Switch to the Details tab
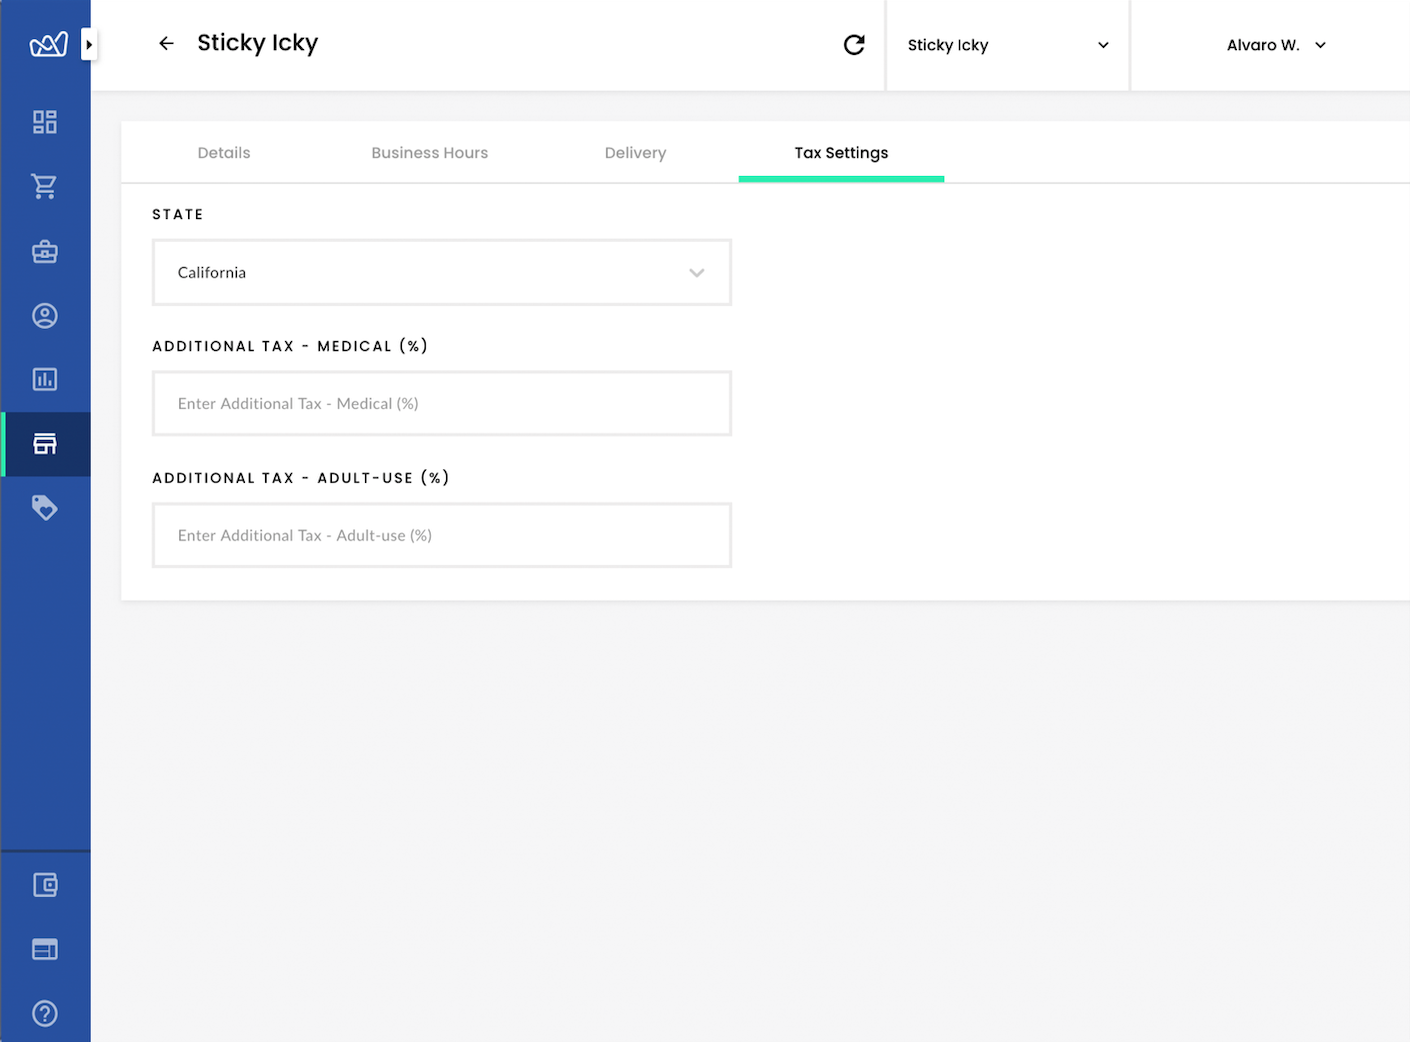This screenshot has width=1410, height=1042. (224, 153)
